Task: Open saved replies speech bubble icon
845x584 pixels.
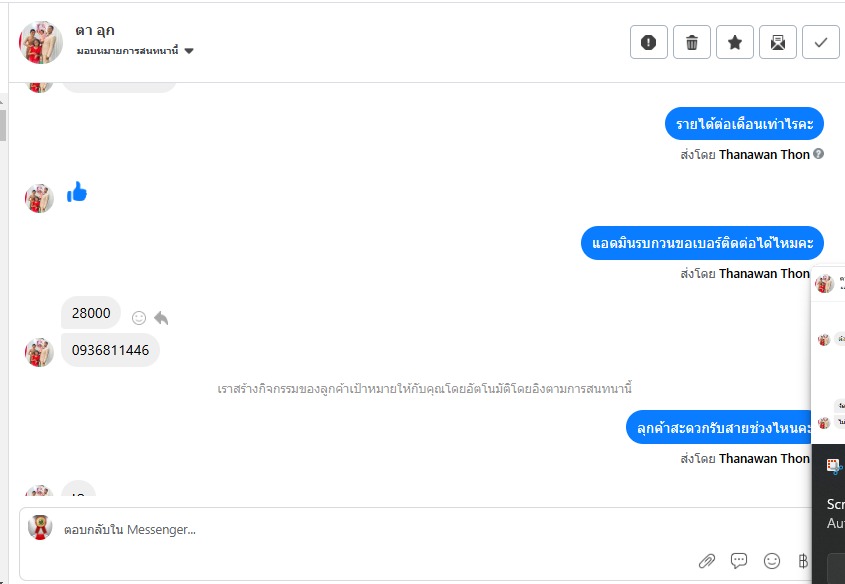Action: [x=739, y=561]
